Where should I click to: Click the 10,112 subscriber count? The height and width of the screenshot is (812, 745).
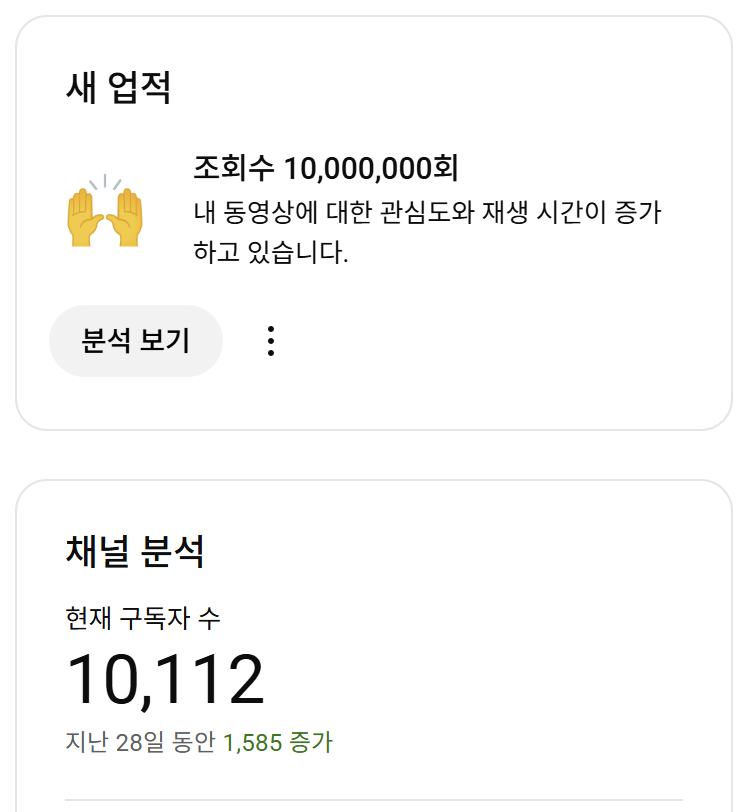(165, 679)
